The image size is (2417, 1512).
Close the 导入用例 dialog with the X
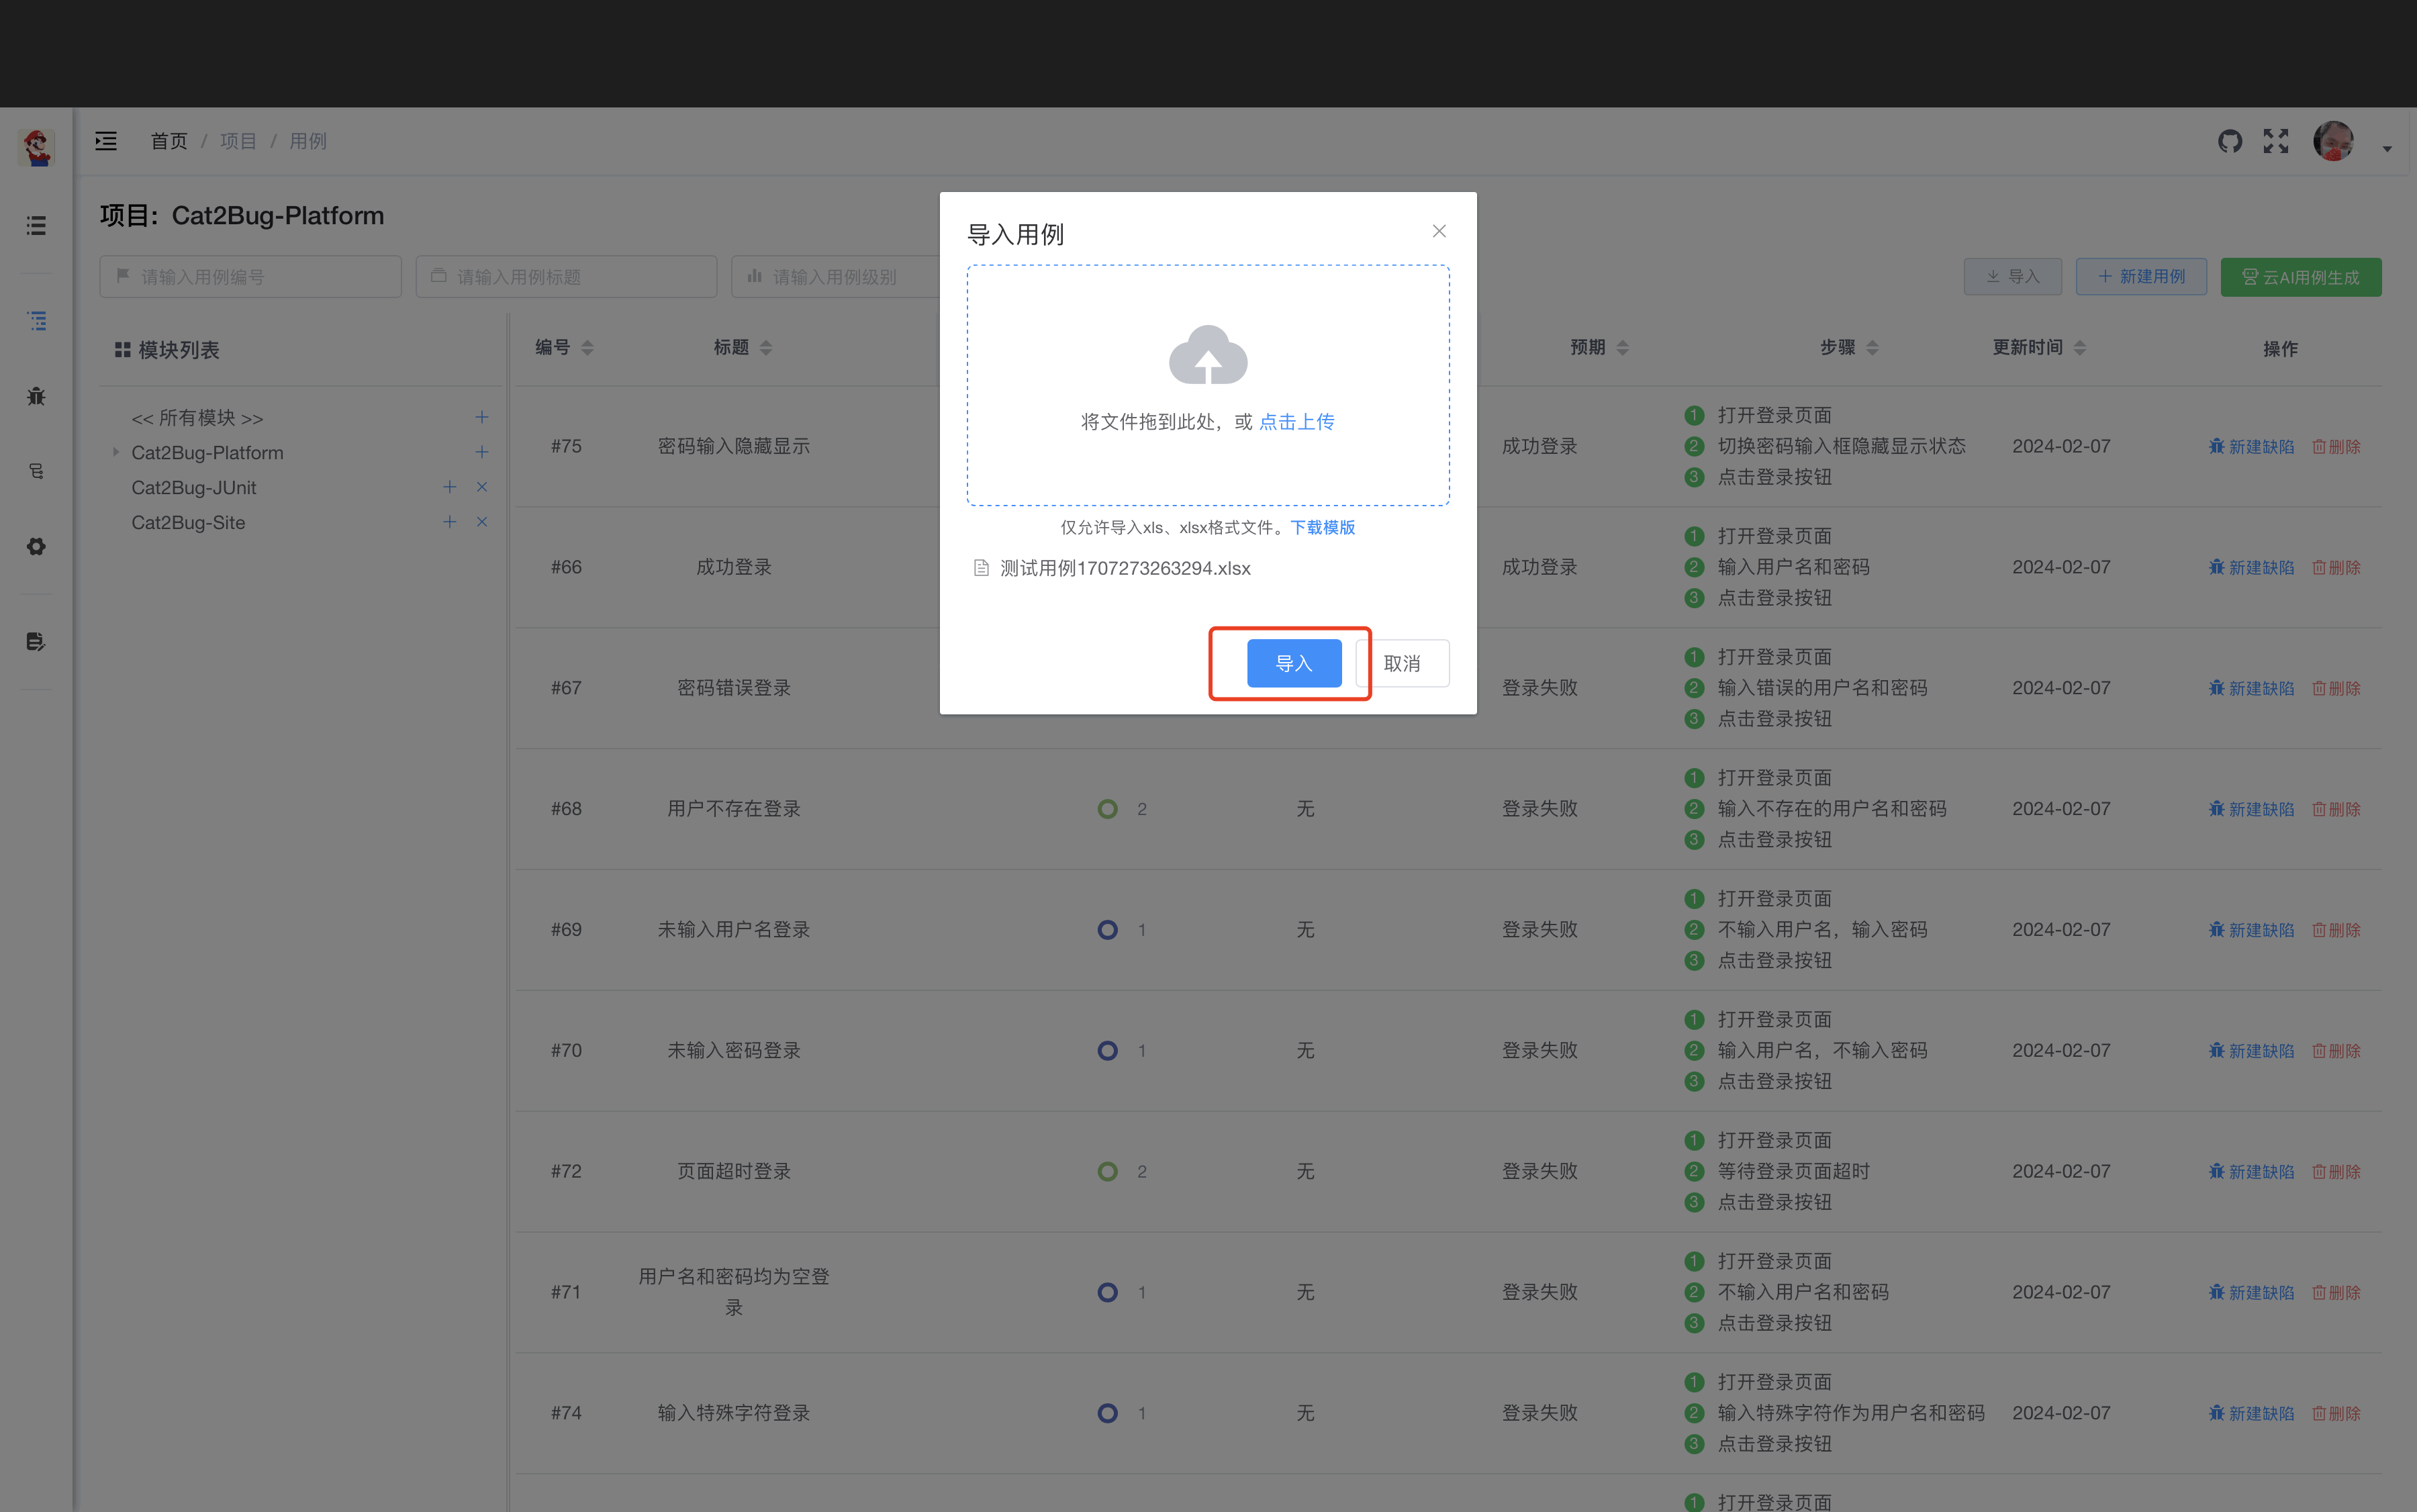point(1439,231)
